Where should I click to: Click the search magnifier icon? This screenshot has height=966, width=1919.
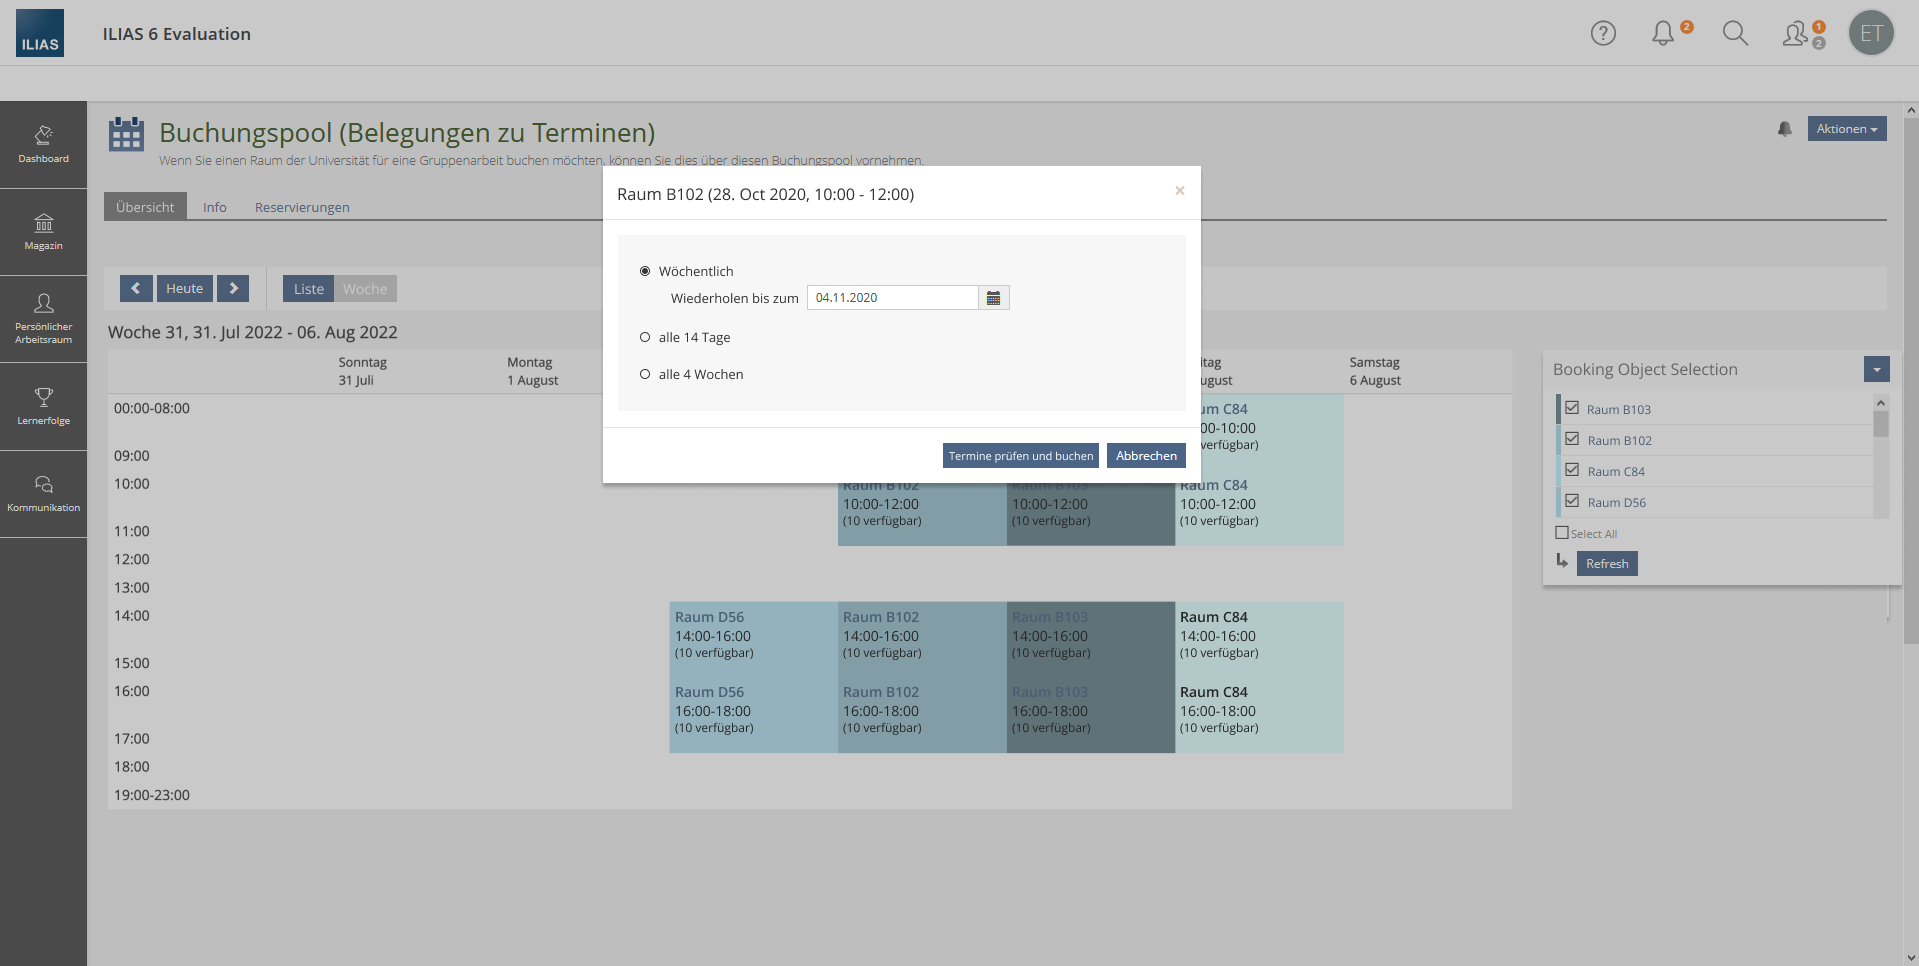point(1735,33)
